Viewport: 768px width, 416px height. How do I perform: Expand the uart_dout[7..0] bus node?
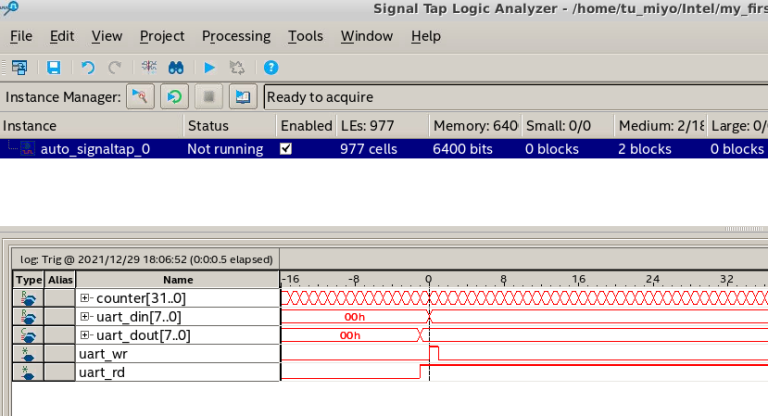tap(86, 335)
